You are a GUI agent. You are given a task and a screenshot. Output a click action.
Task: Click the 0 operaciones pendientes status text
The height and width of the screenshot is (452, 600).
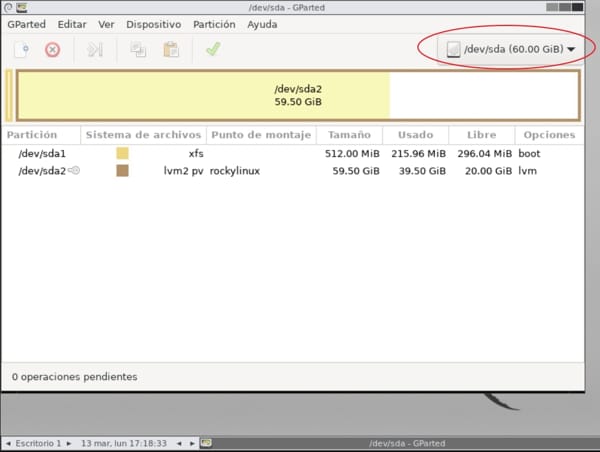click(x=74, y=377)
